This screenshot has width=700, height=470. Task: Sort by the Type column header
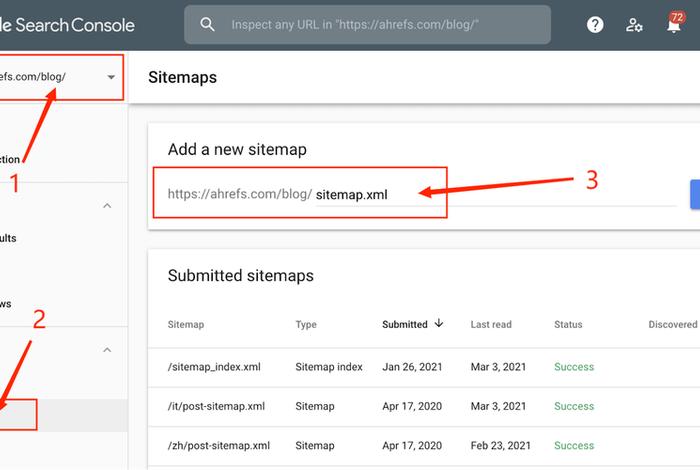(306, 324)
